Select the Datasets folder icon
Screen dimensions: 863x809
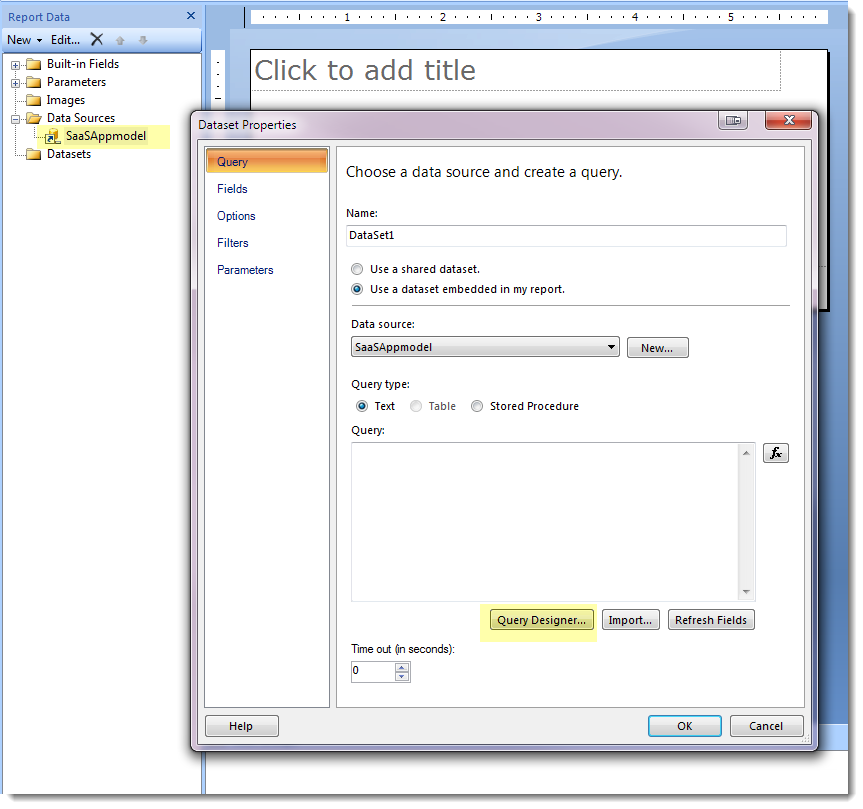pyautogui.click(x=33, y=153)
